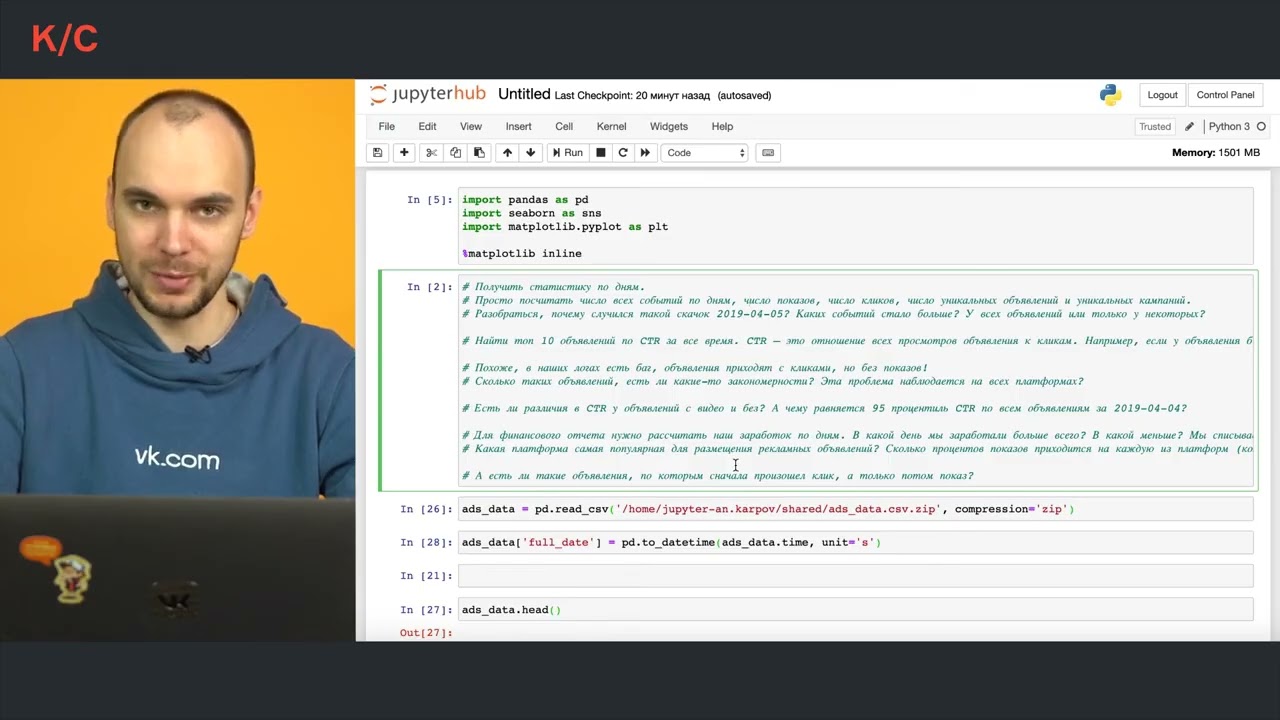Open the Widgets menu
Viewport: 1280px width, 720px height.
pyautogui.click(x=668, y=127)
